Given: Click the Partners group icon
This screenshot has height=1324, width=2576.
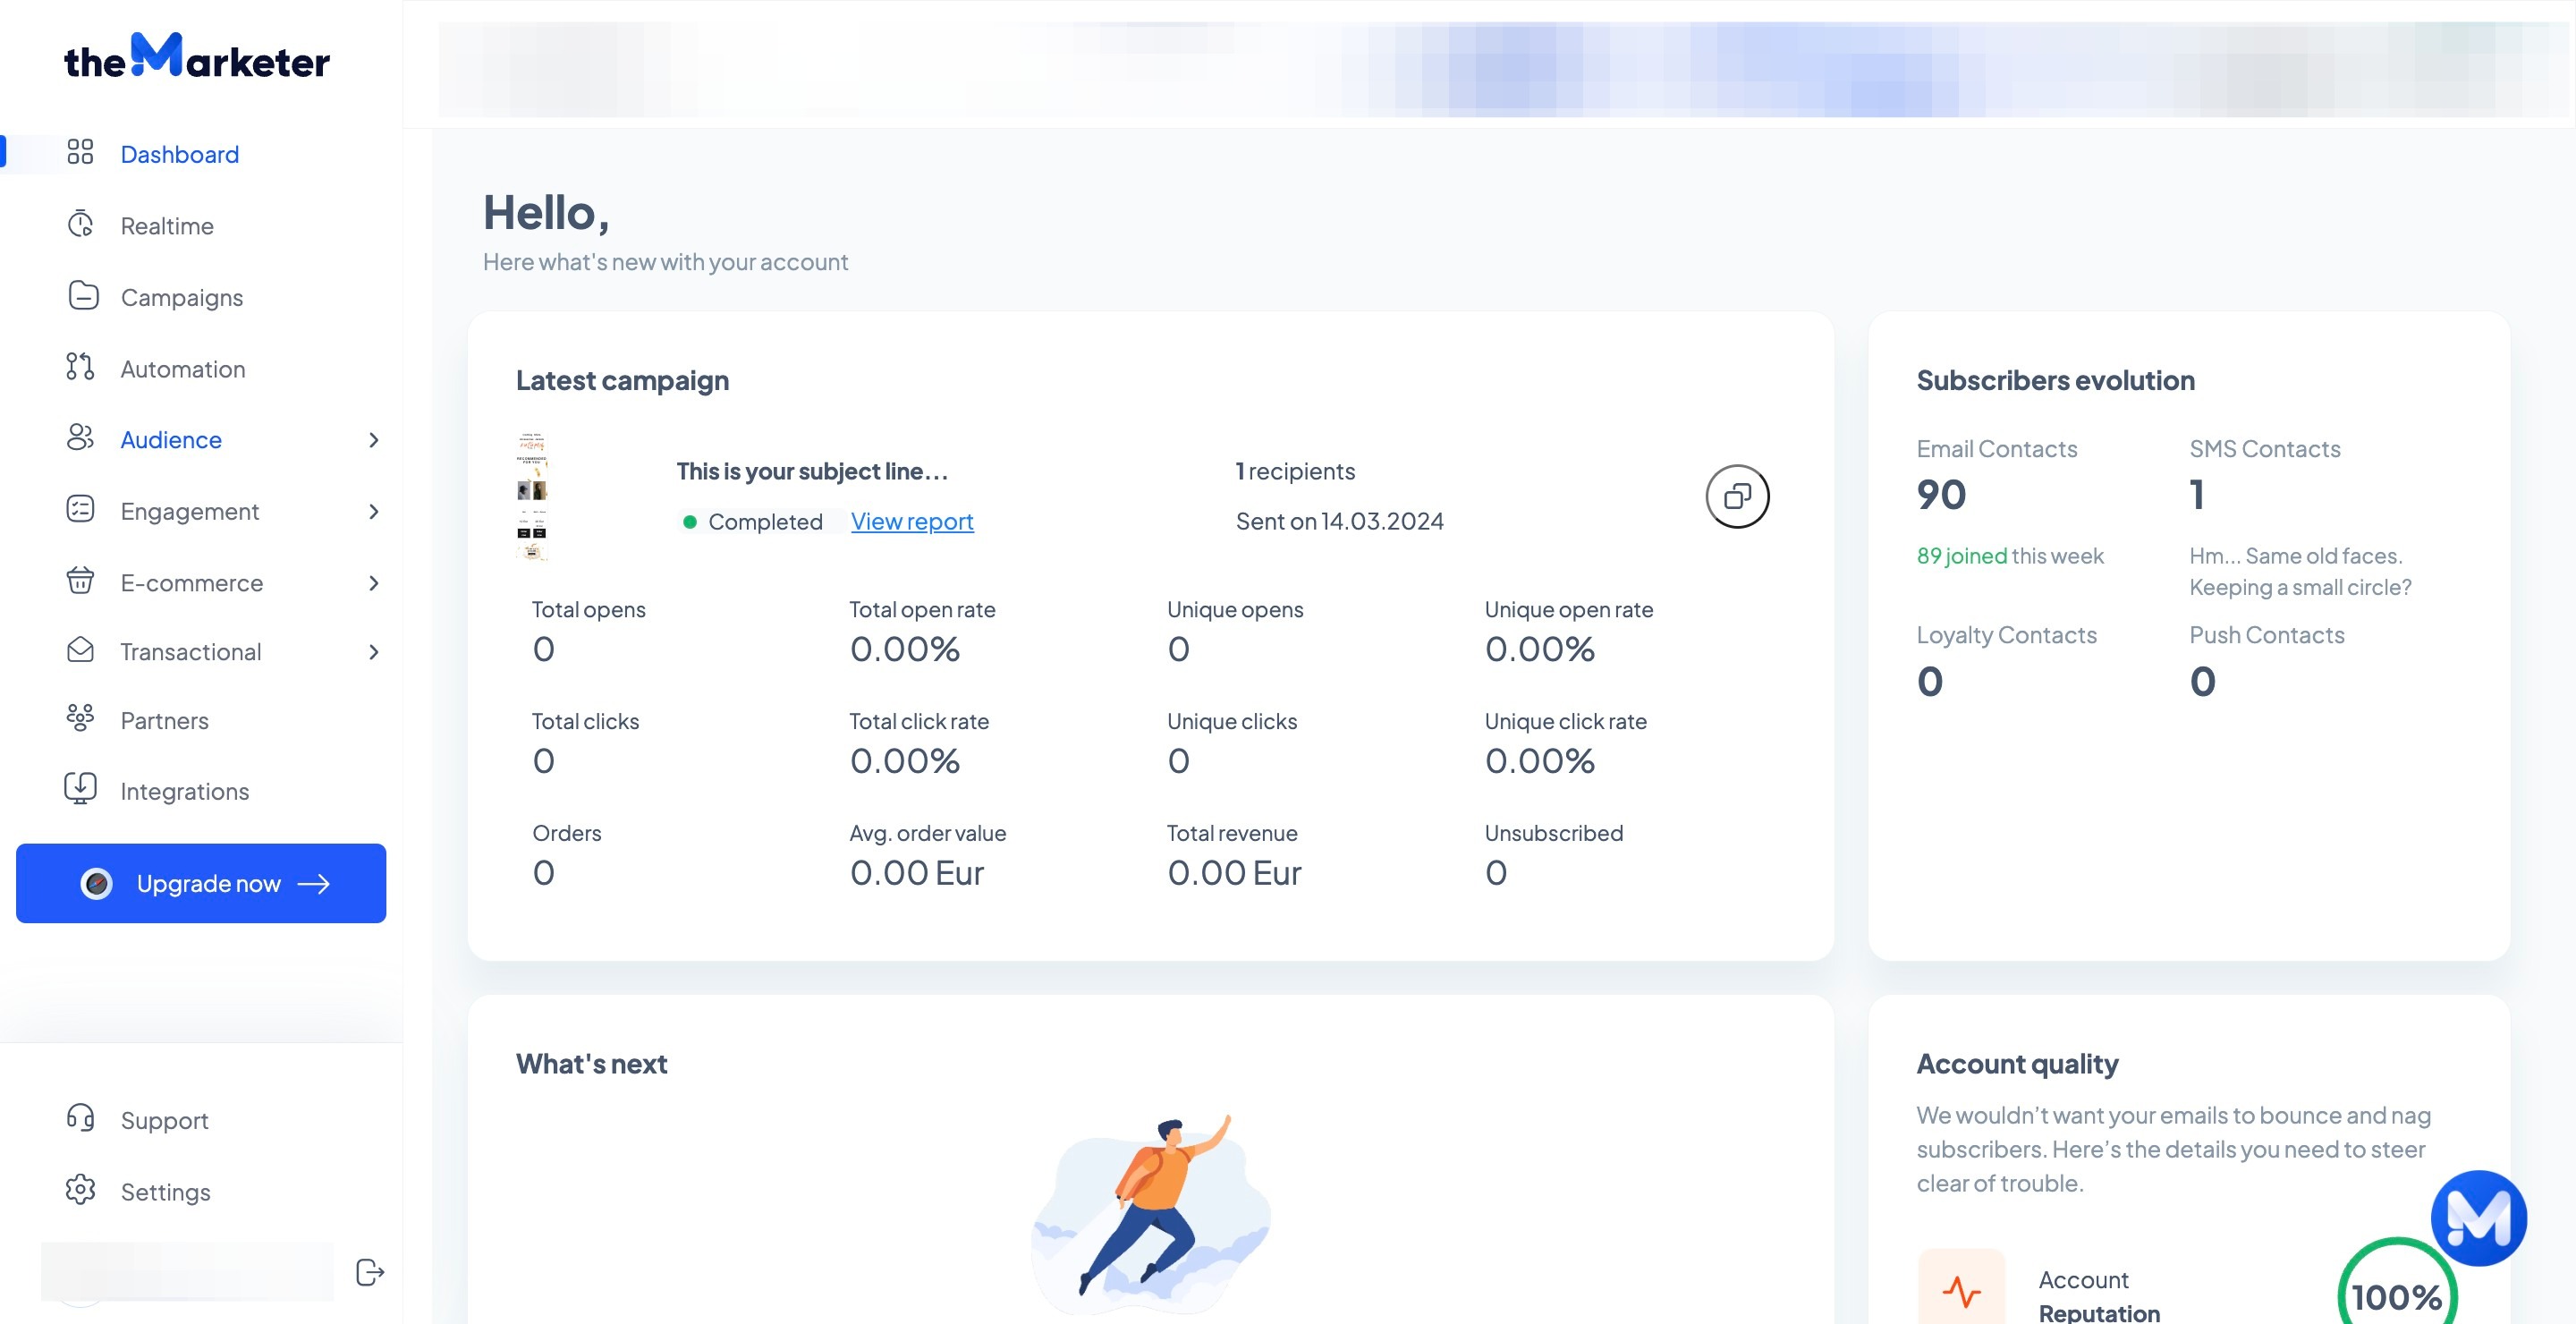Looking at the screenshot, I should [x=80, y=718].
